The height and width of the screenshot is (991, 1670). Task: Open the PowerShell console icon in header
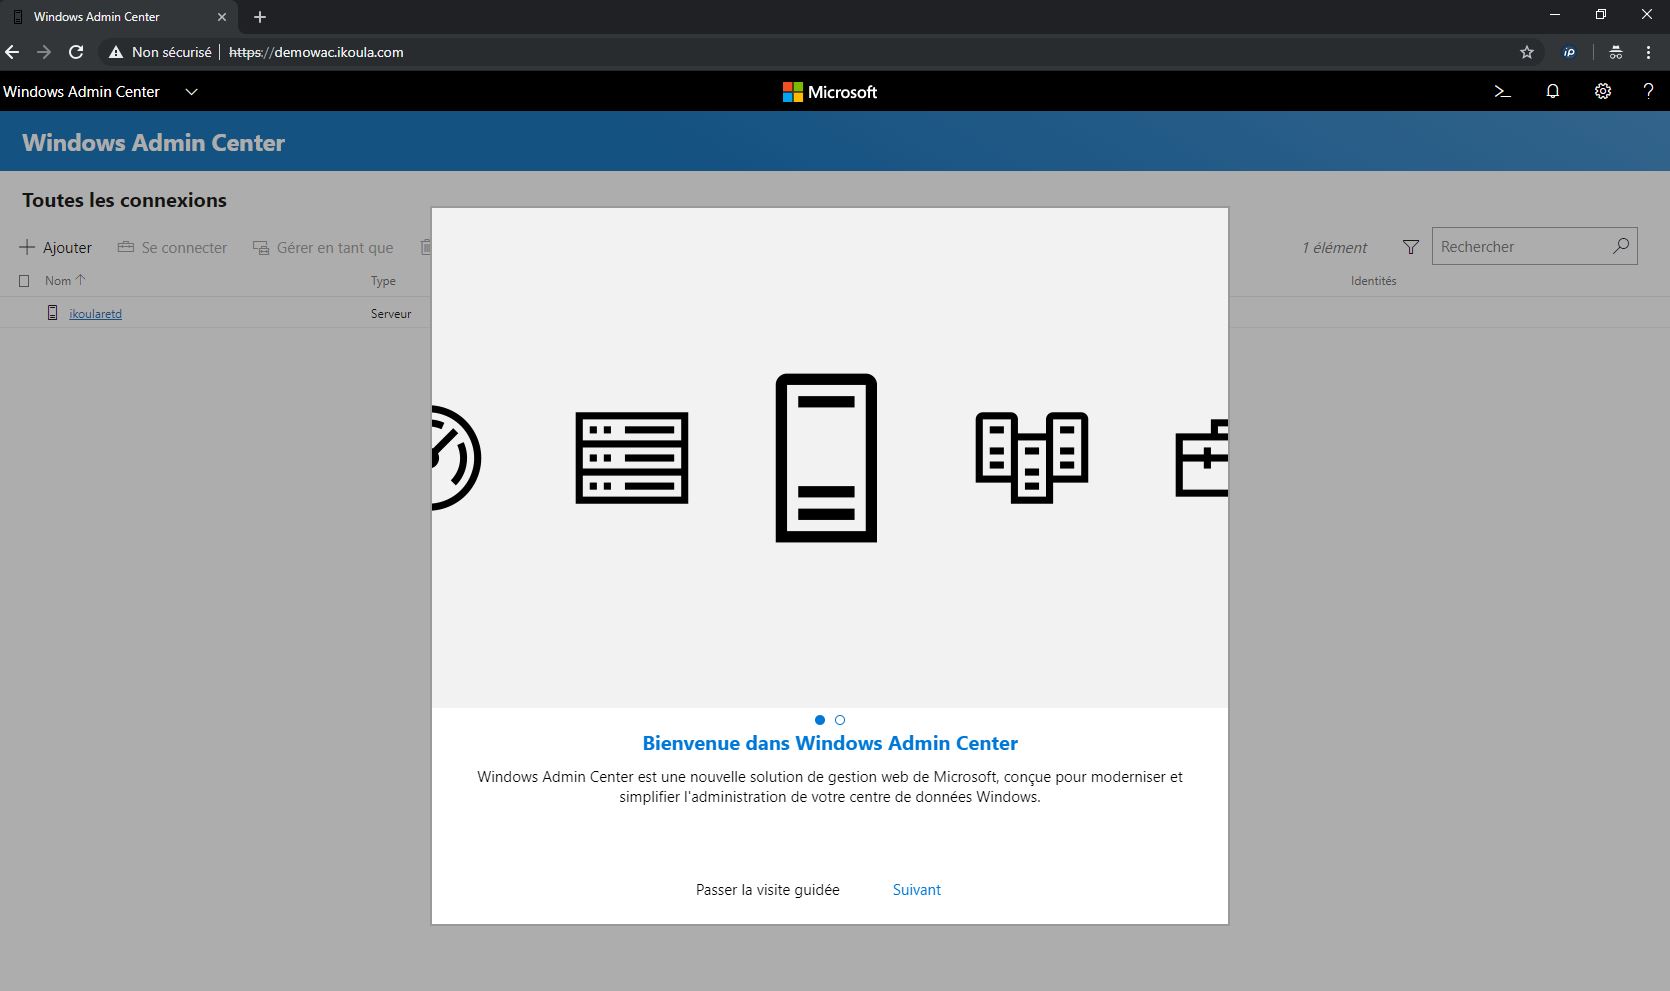coord(1502,91)
